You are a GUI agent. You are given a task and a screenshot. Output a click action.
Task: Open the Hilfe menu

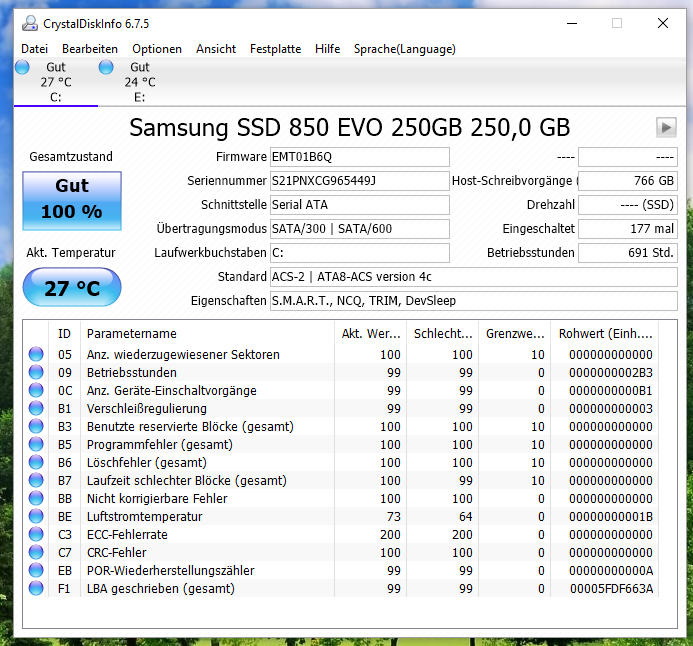pyautogui.click(x=327, y=49)
